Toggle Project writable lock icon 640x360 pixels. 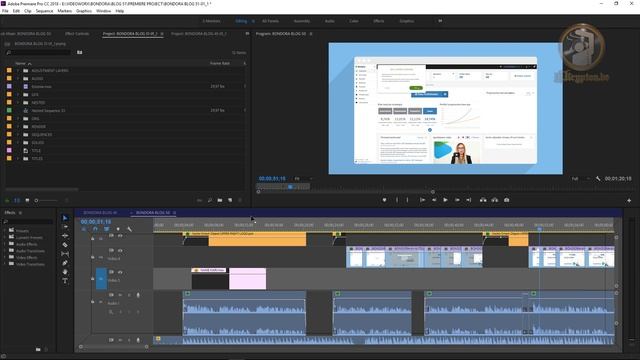[x=7, y=200]
